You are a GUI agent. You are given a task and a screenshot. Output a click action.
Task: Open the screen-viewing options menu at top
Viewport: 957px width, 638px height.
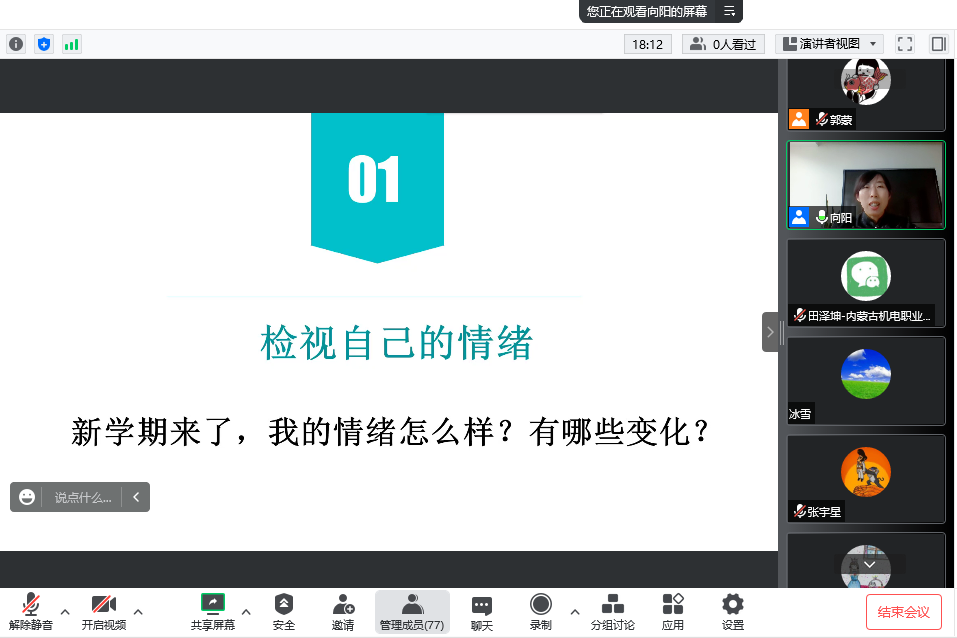[x=729, y=11]
